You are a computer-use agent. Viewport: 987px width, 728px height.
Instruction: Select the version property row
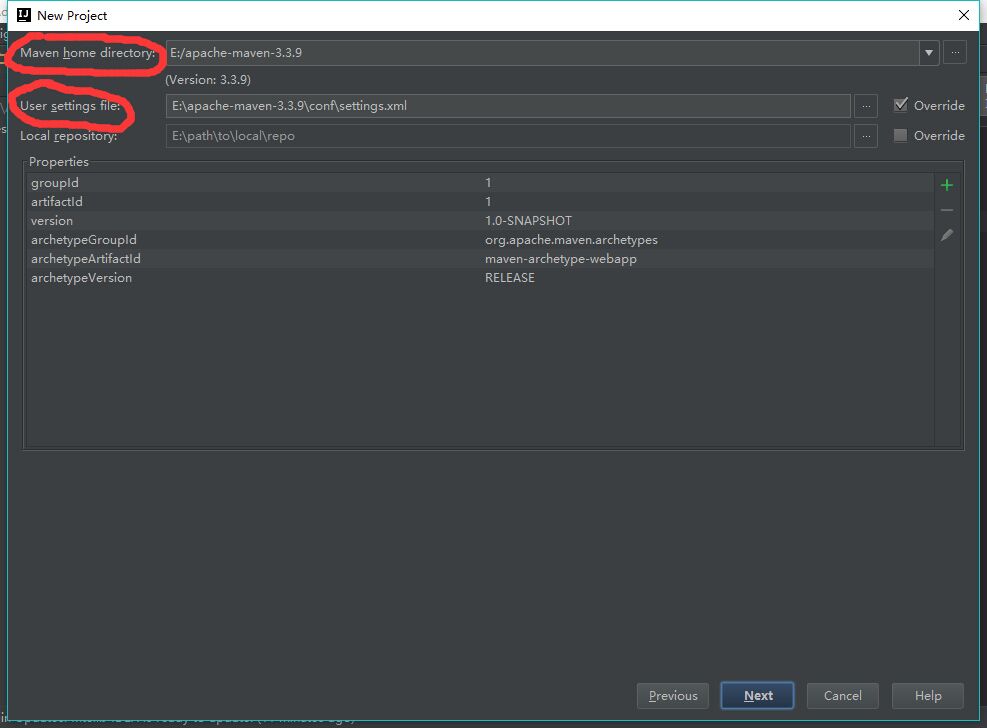click(x=480, y=221)
